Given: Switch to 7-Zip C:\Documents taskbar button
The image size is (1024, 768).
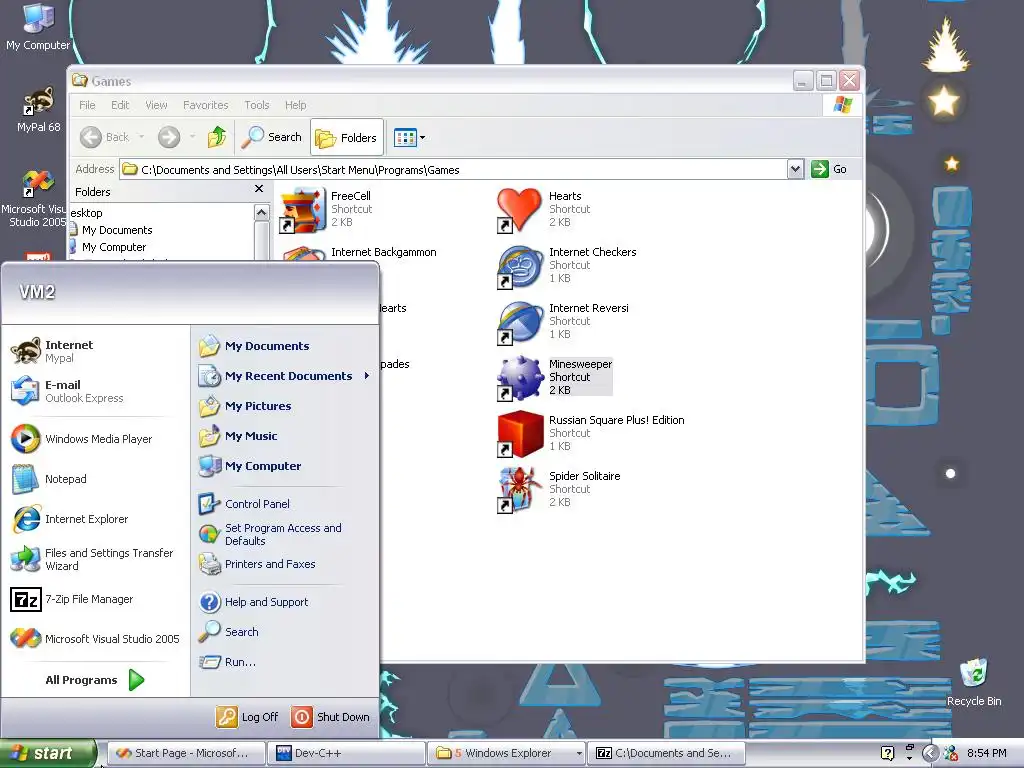Looking at the screenshot, I should click(666, 753).
